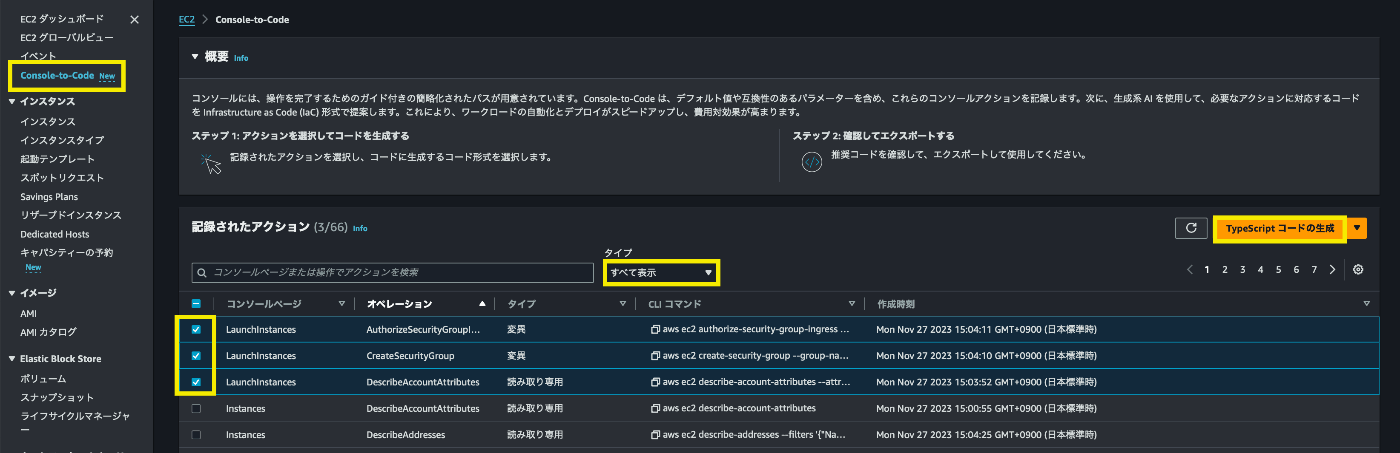Copy the describe-account-attributes --attr CLI command
The width and height of the screenshot is (1400, 453).
[654, 382]
